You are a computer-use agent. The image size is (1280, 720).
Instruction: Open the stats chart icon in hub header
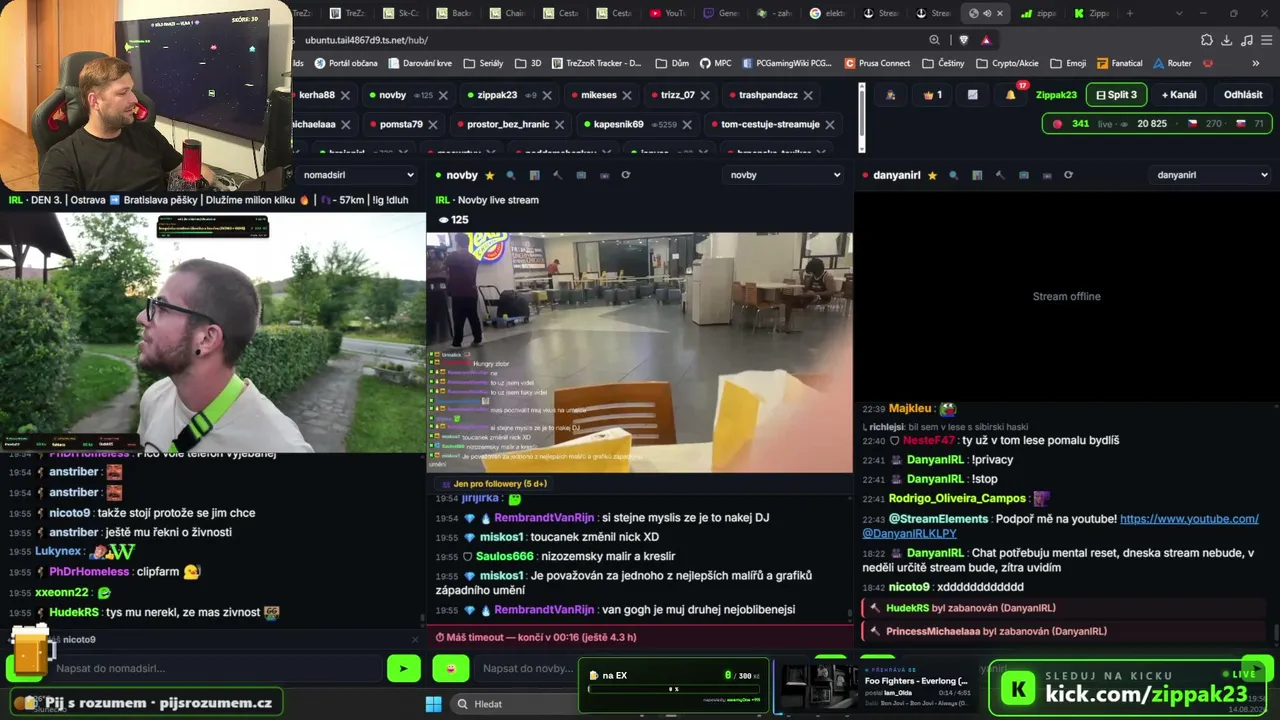point(972,95)
